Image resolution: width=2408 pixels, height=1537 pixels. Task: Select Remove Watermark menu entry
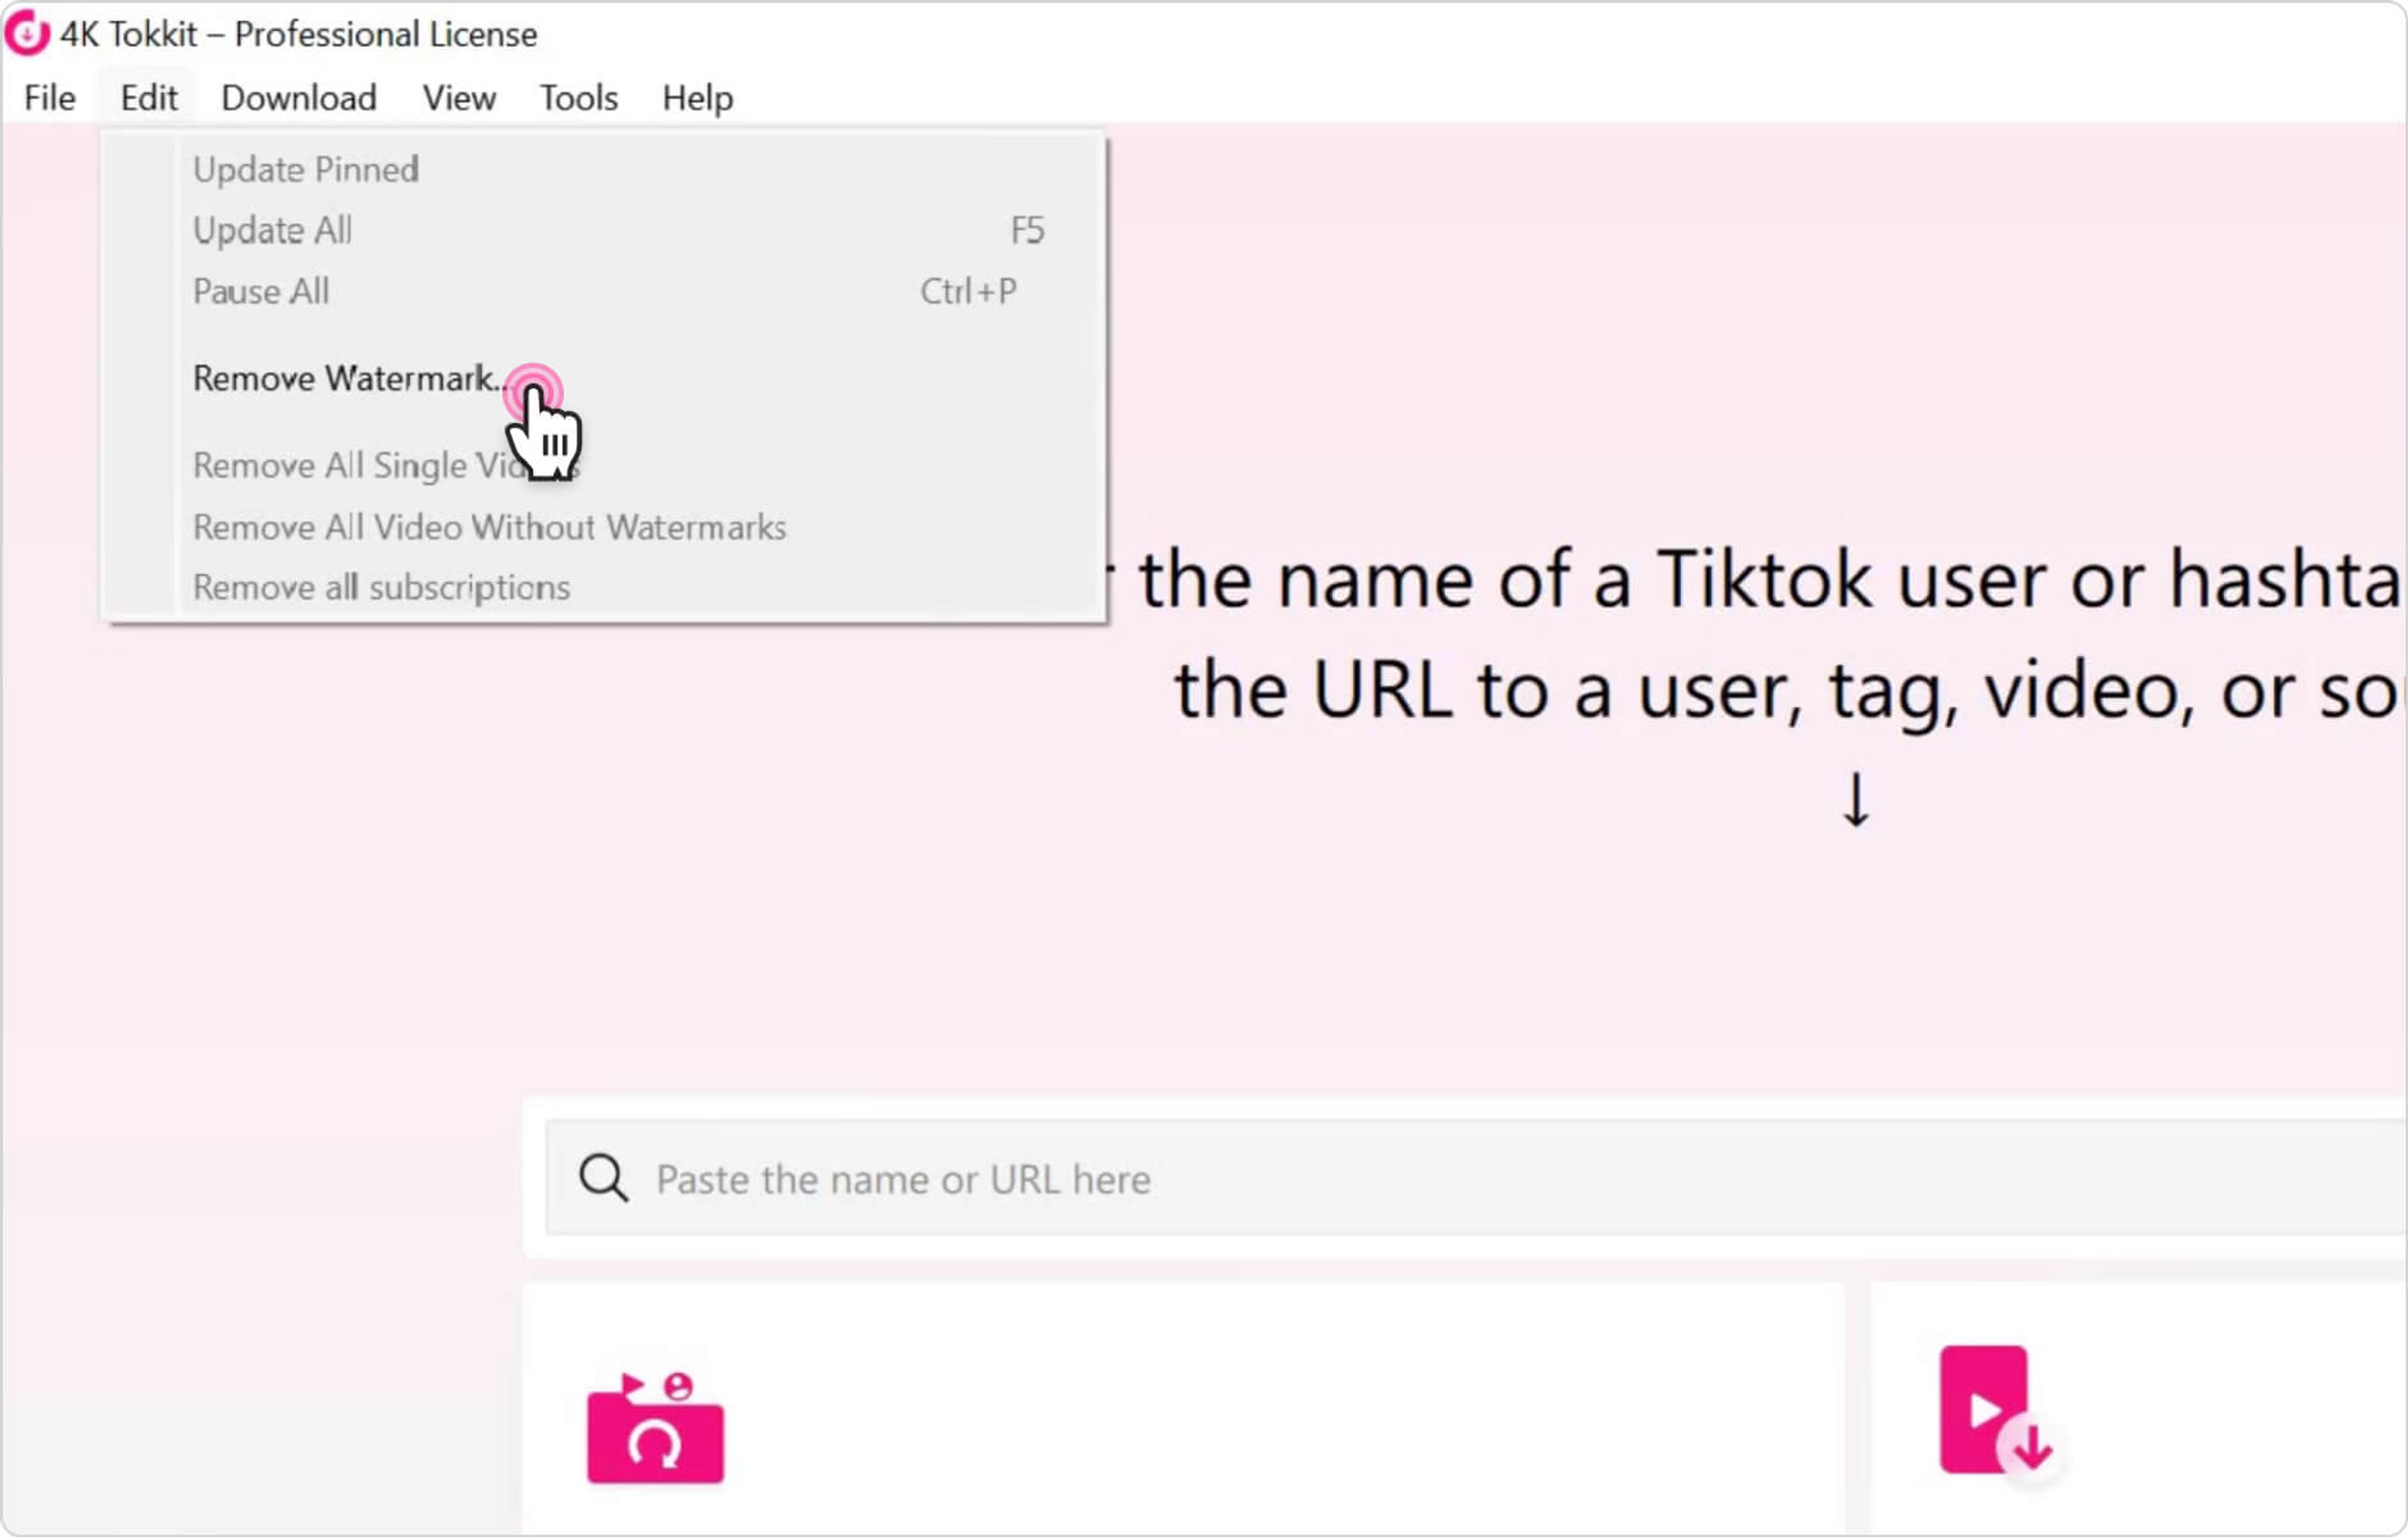click(345, 379)
